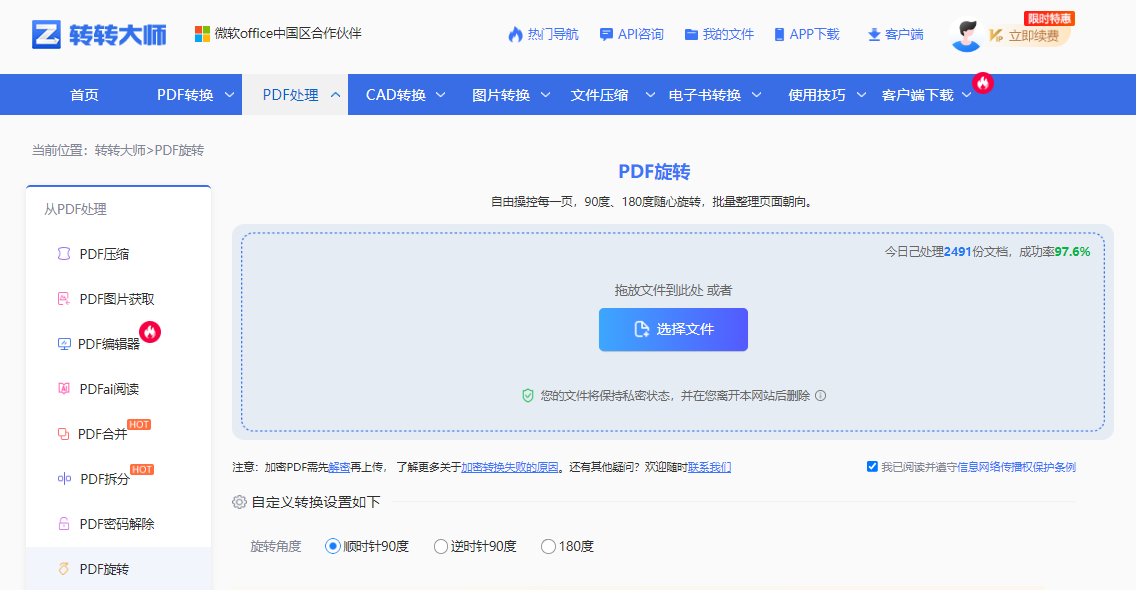Viewport: 1136px width, 590px height.
Task: Open PDFai阅读 in the sidebar
Action: pos(109,389)
